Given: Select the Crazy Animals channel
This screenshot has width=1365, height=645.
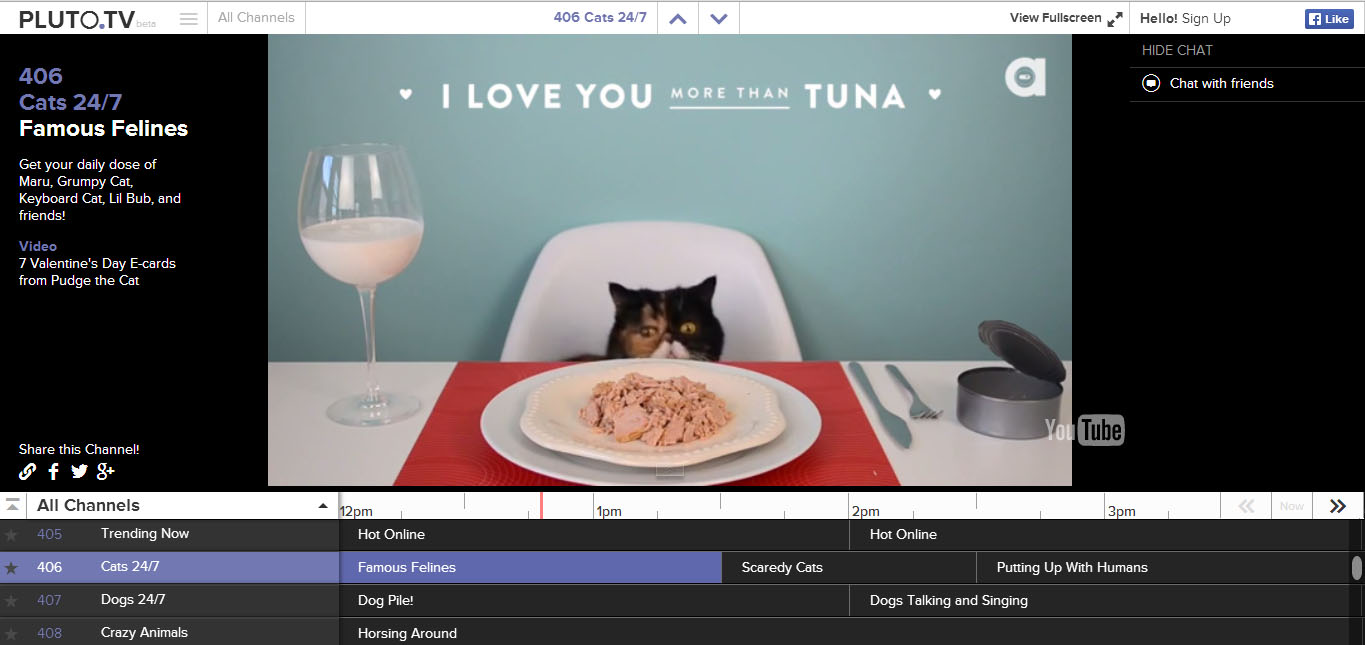Looking at the screenshot, I should pos(144,632).
